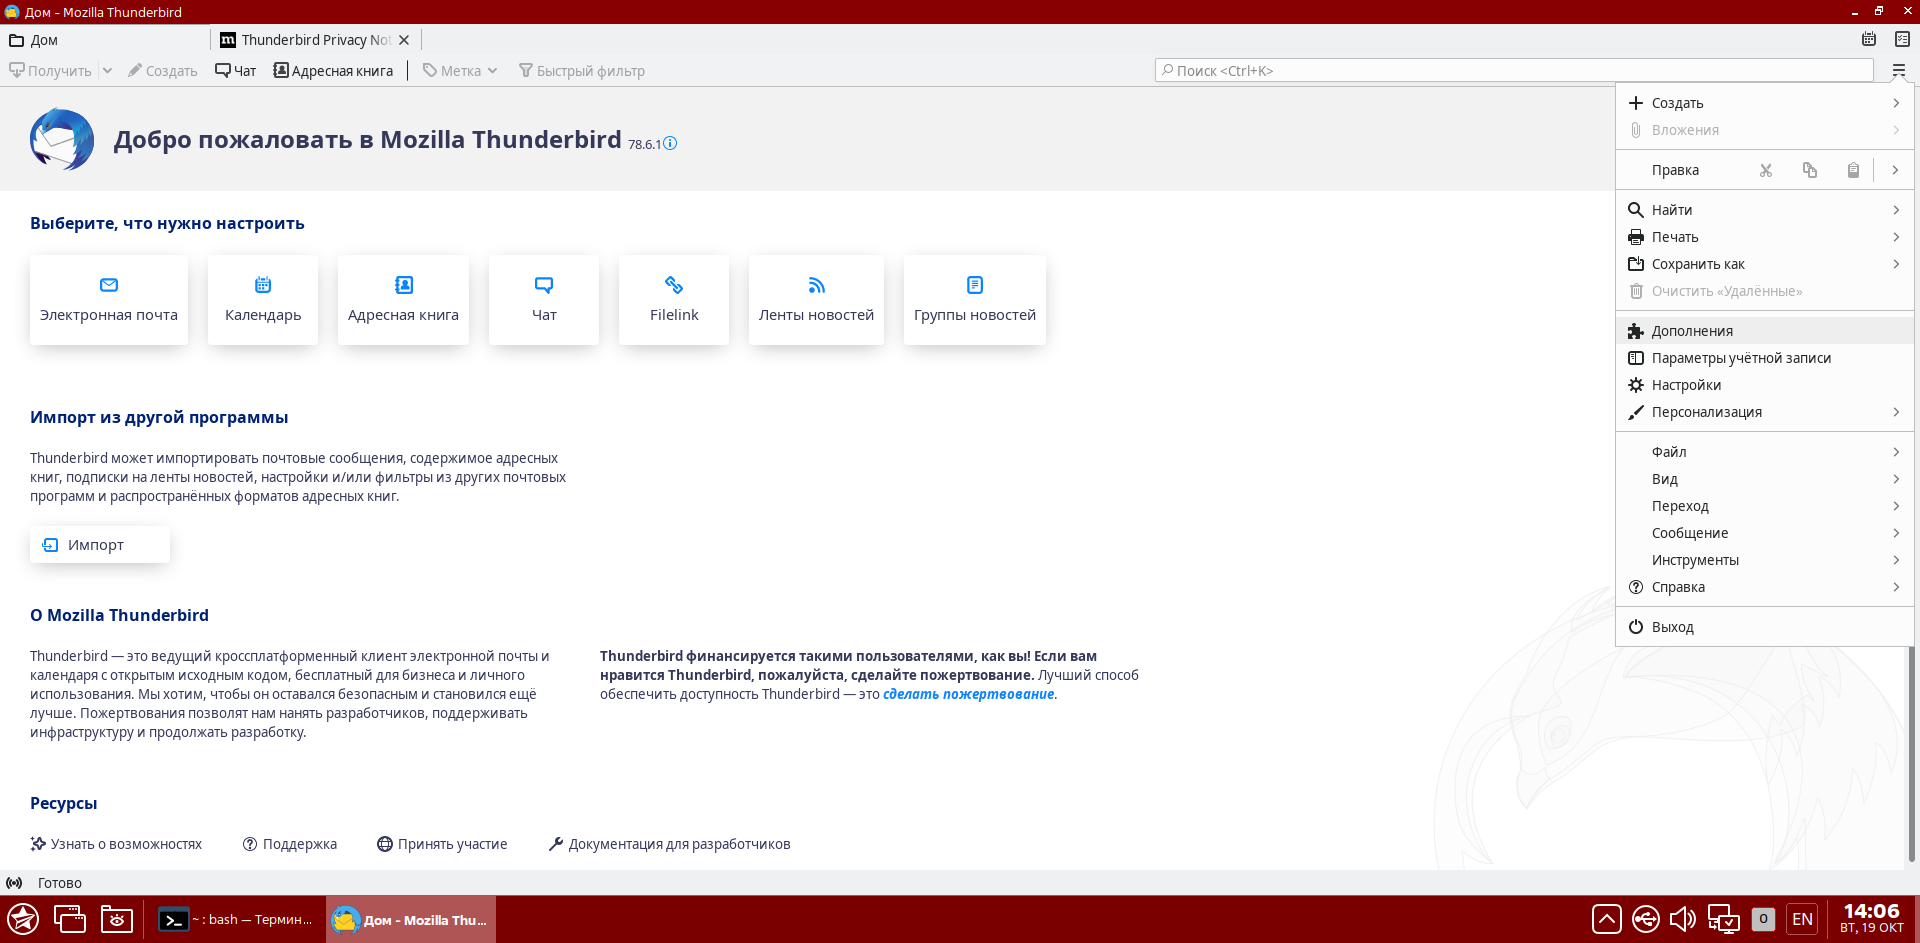
Task: Switch keyboard layout EN indicator in tray
Action: click(1802, 919)
